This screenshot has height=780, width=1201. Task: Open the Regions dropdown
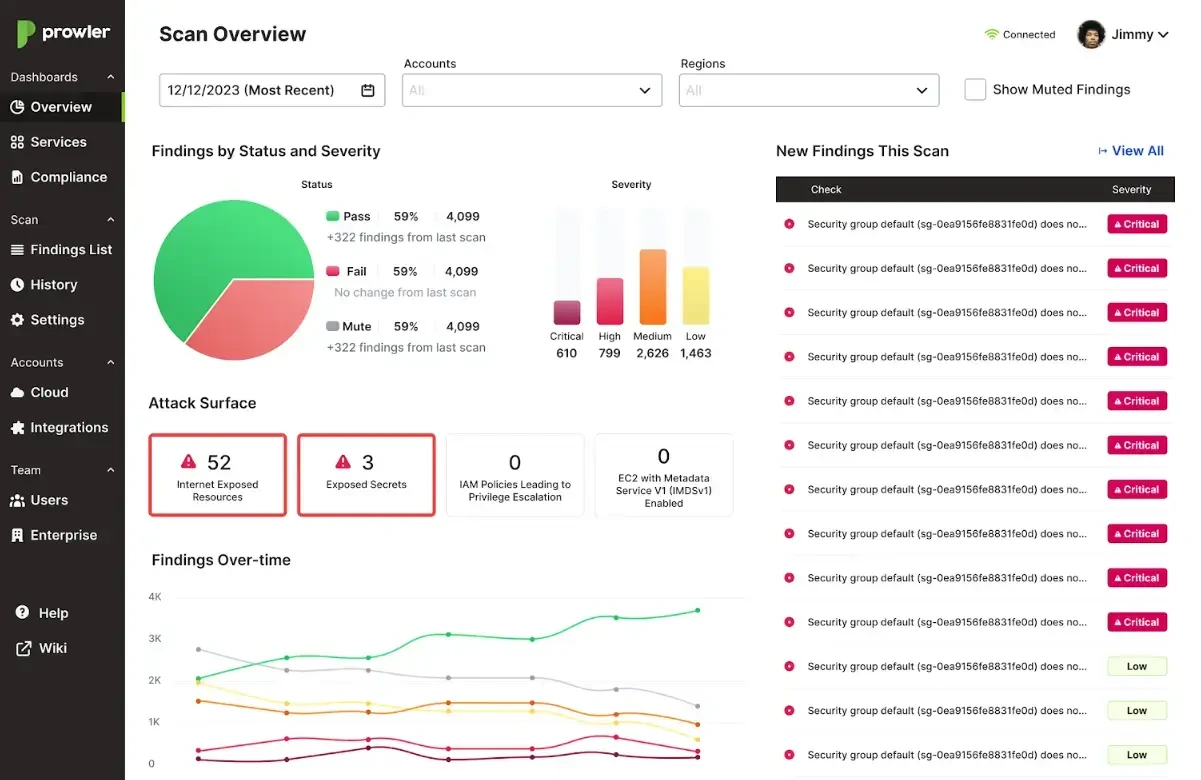[x=809, y=90]
